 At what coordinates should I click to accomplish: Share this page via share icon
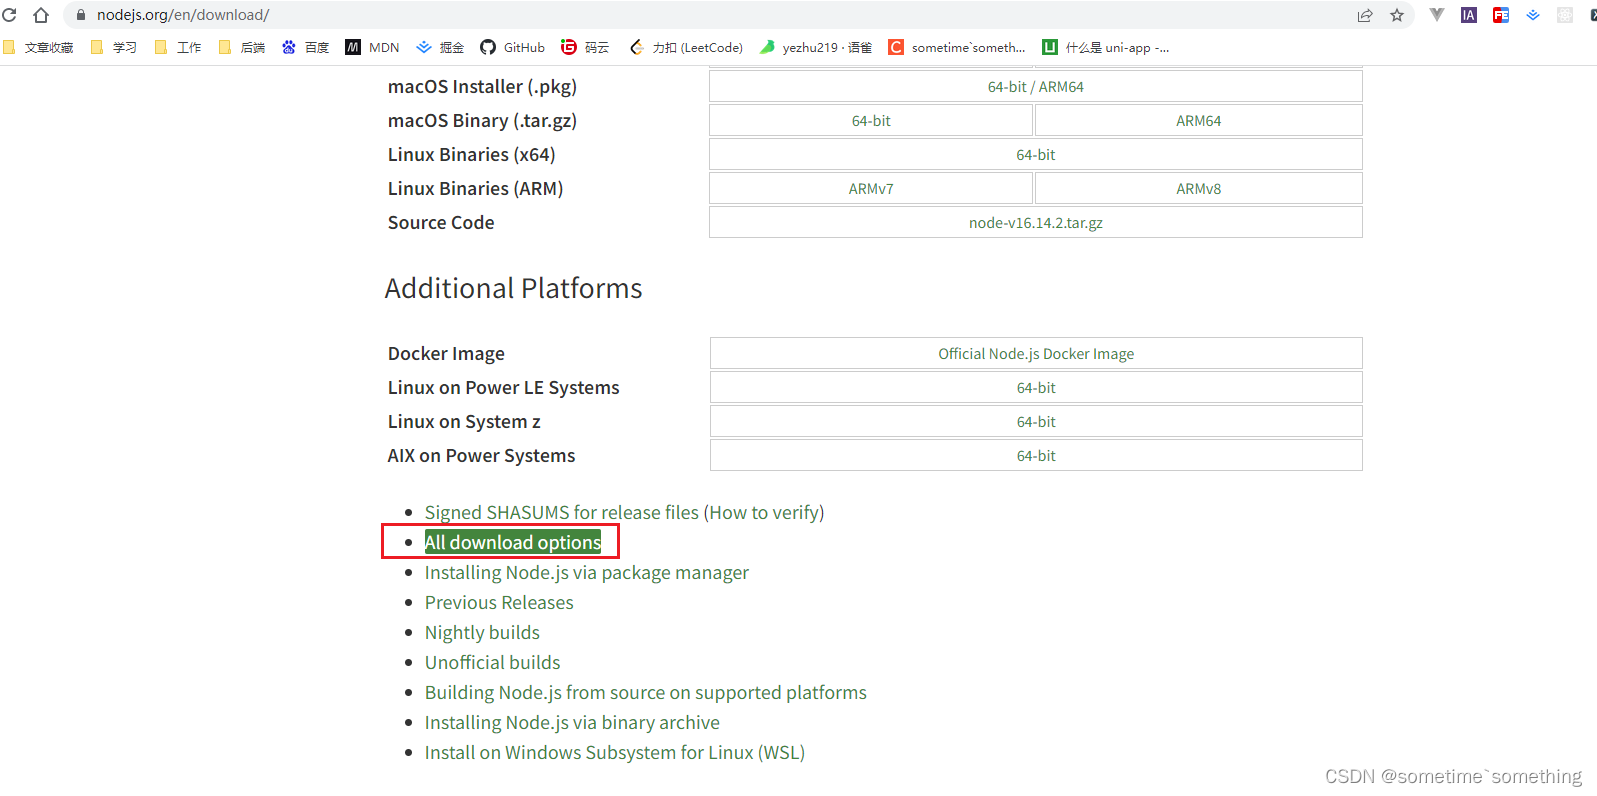pyautogui.click(x=1365, y=15)
